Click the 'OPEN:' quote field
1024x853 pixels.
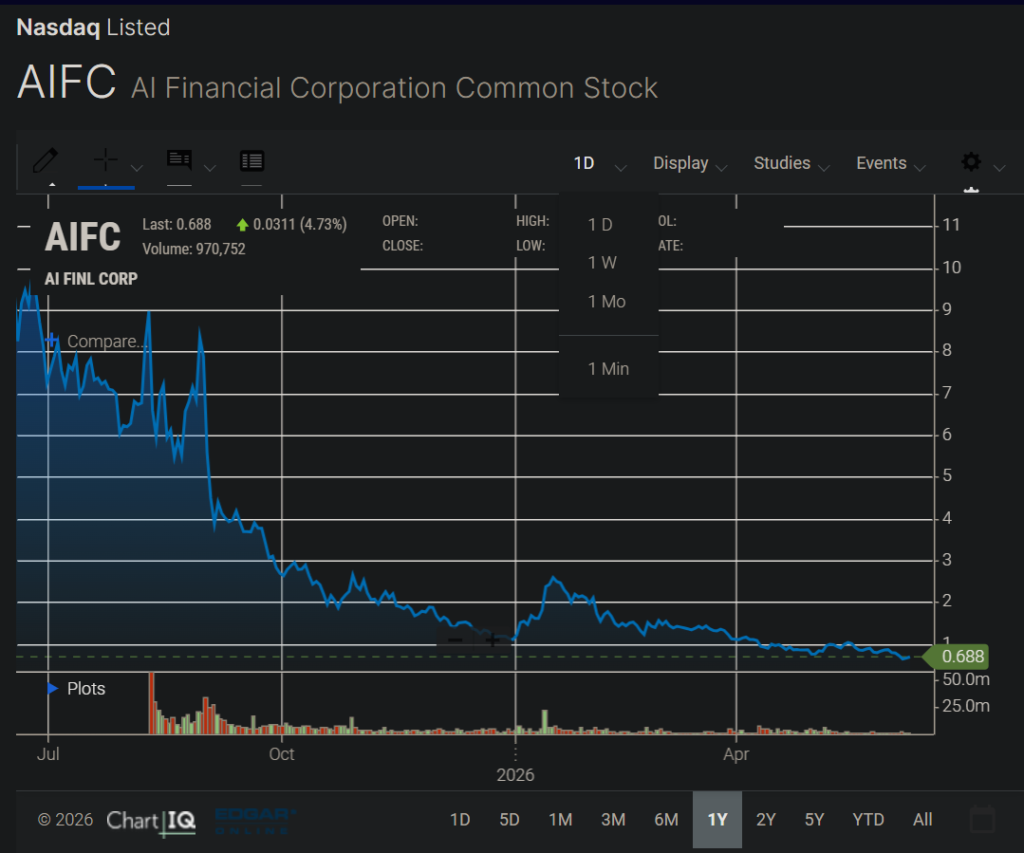[400, 221]
